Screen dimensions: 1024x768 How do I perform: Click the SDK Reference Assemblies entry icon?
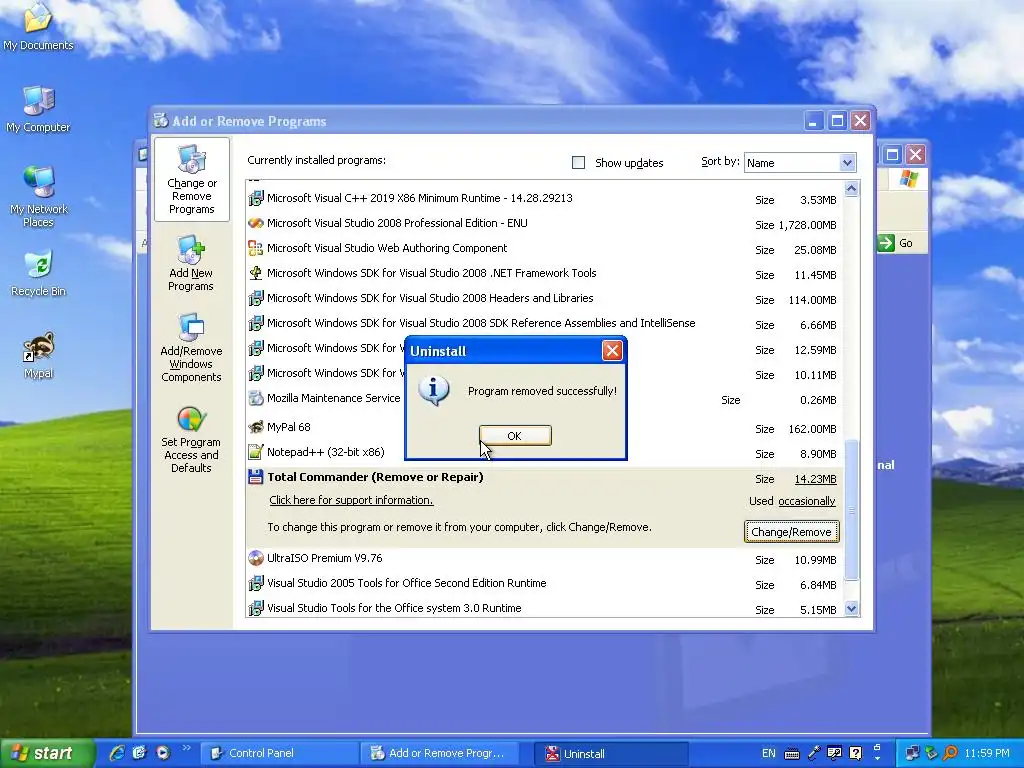click(255, 323)
